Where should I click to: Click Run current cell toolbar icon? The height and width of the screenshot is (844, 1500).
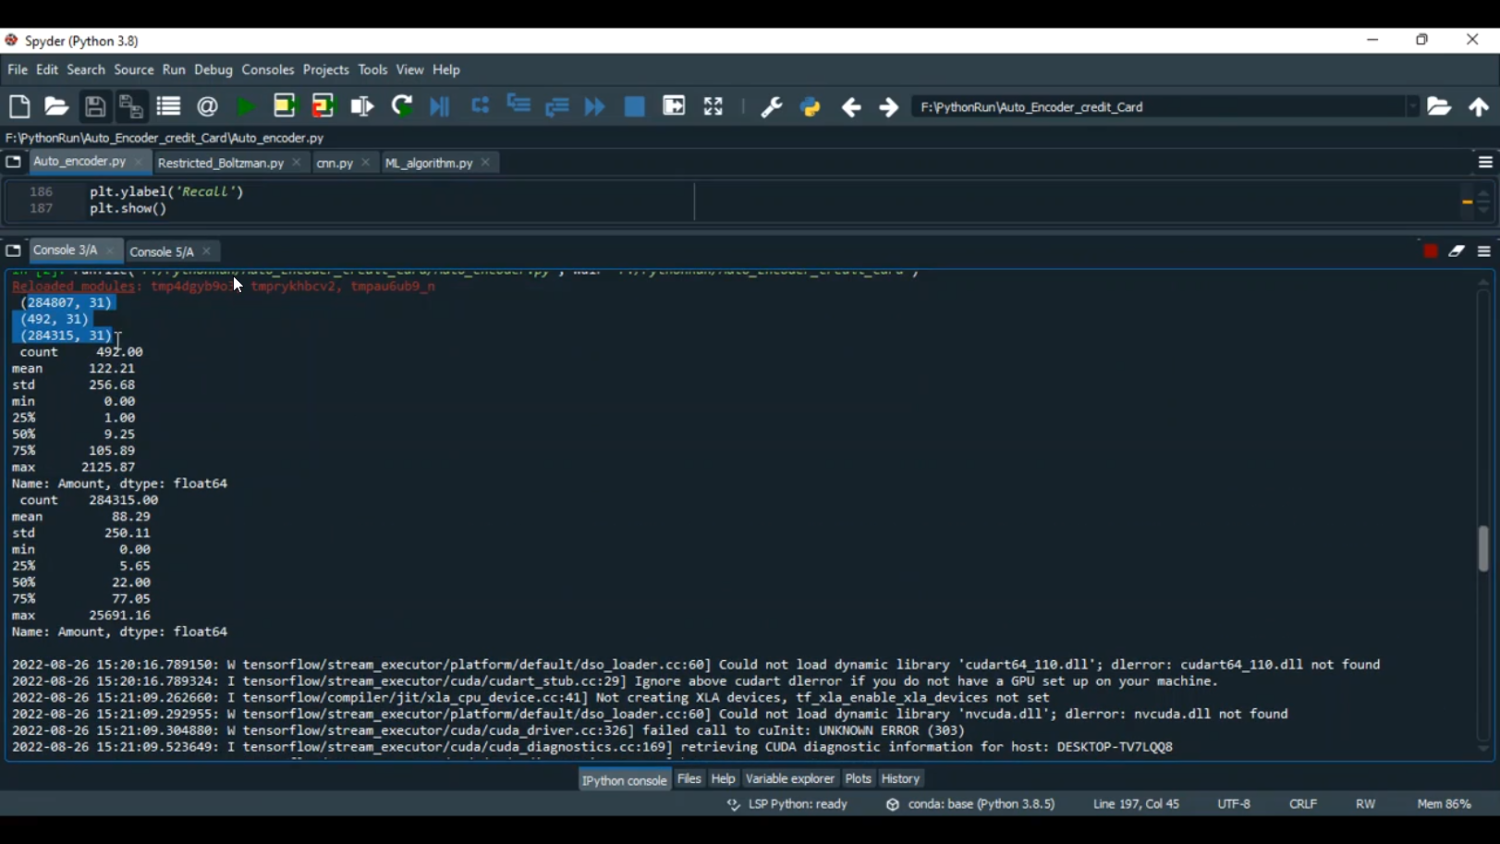[285, 107]
